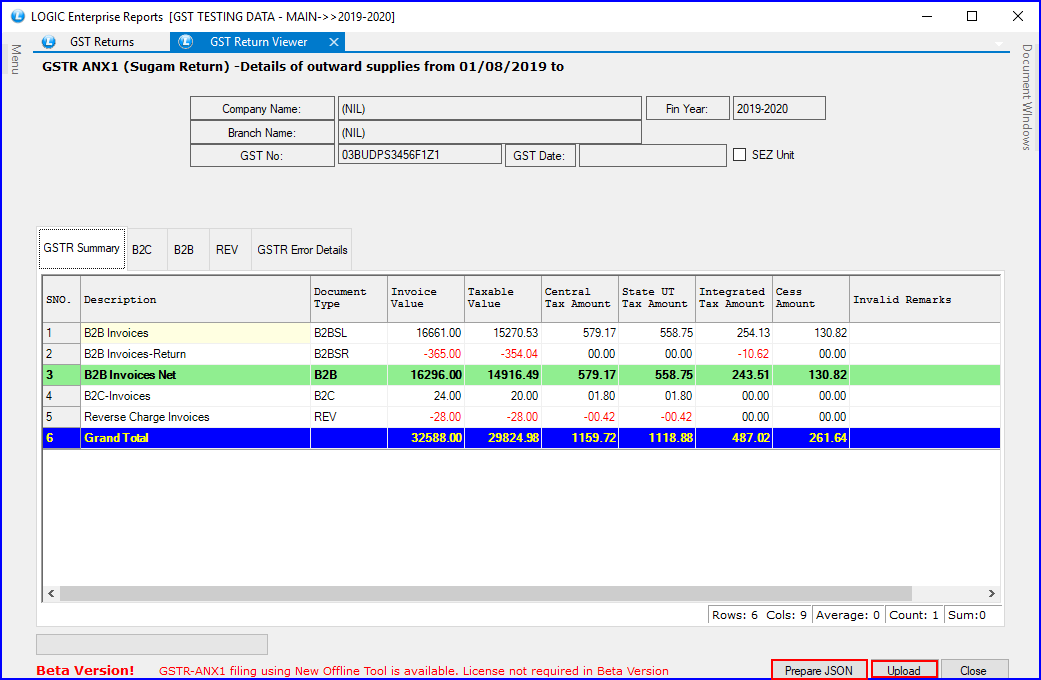The width and height of the screenshot is (1041, 680).
Task: Click the Prepare JSON button
Action: tap(819, 671)
